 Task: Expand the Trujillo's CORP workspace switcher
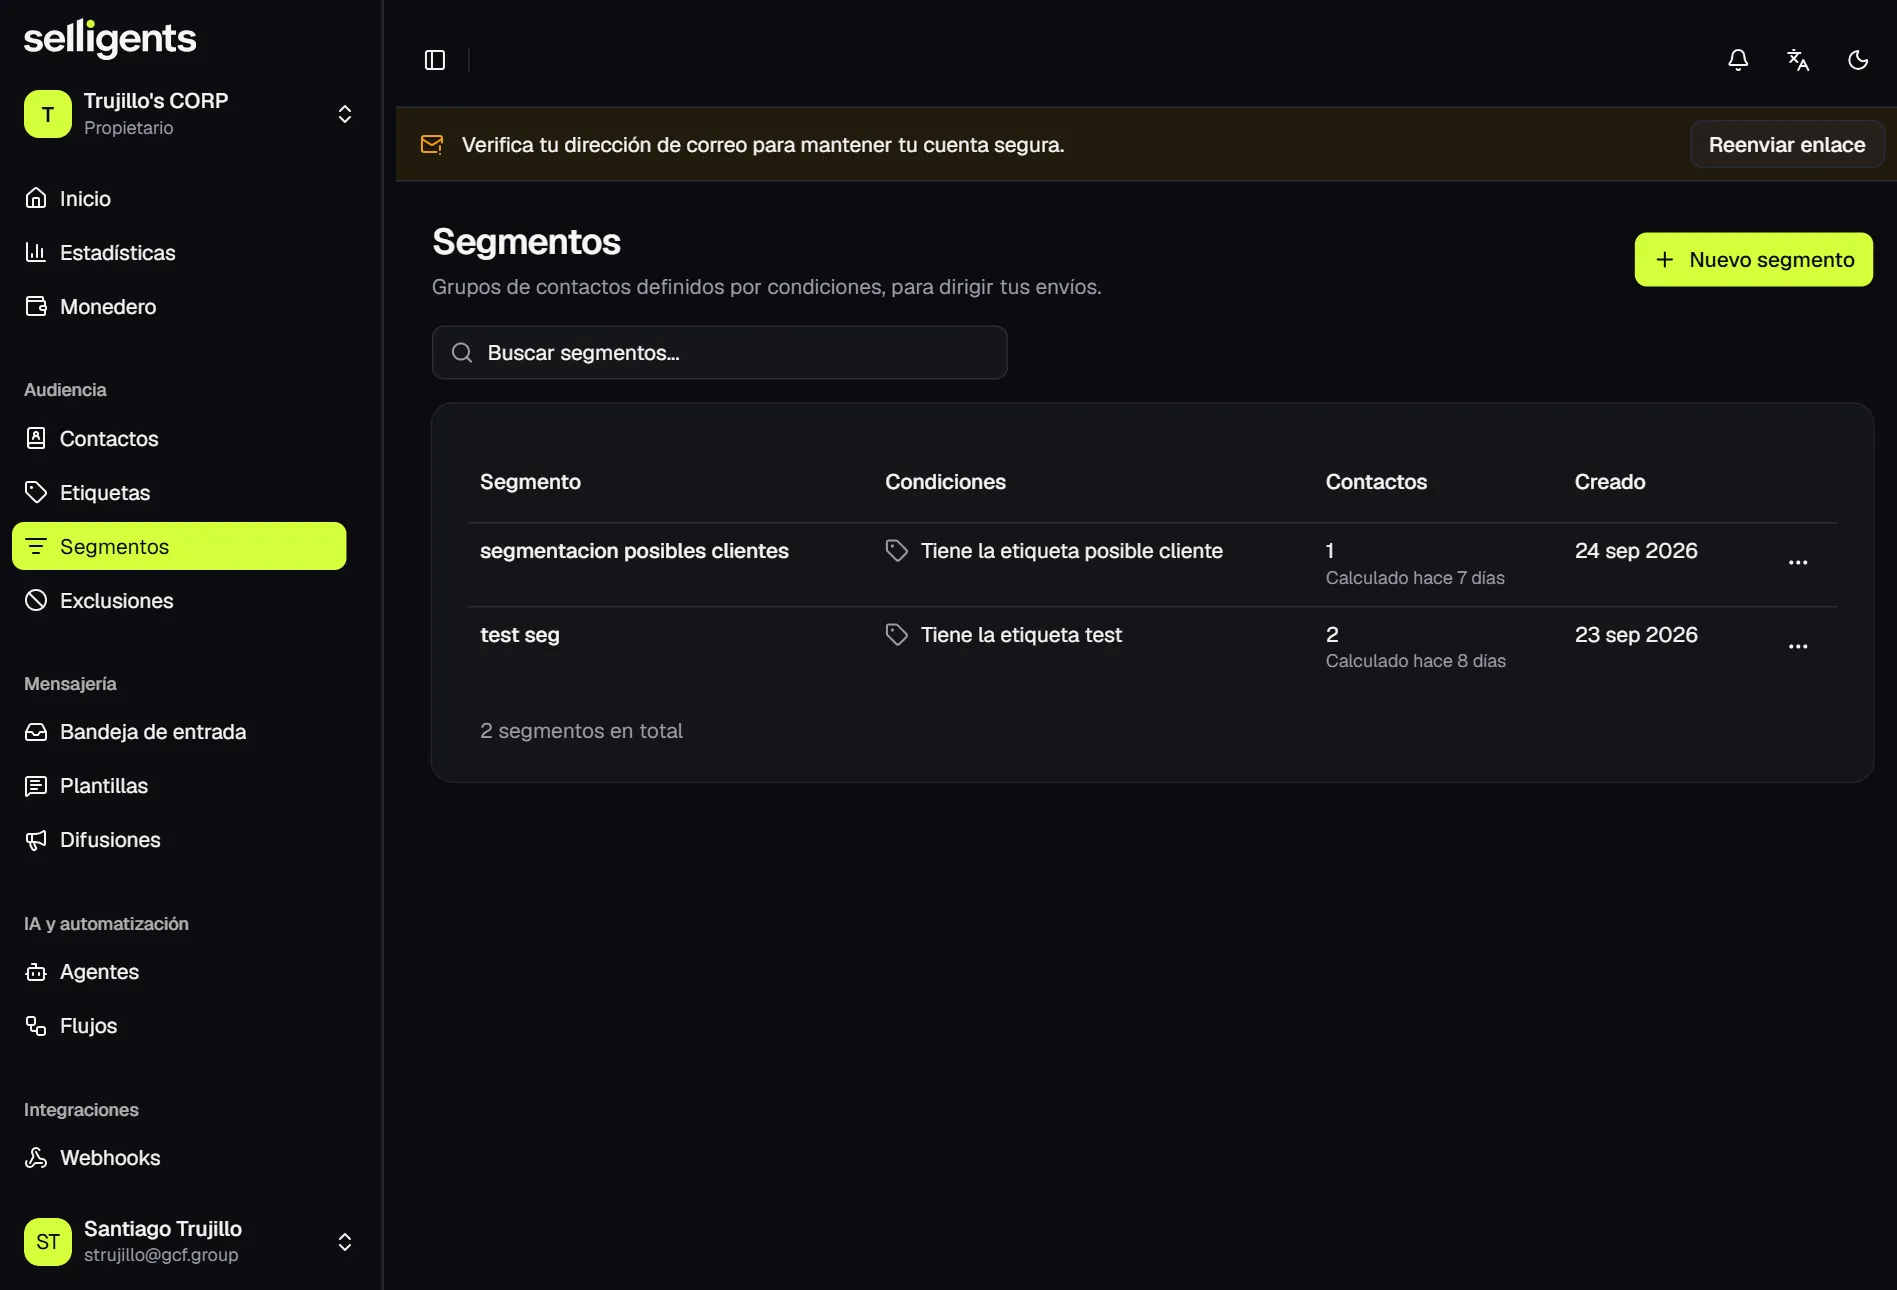coord(345,114)
